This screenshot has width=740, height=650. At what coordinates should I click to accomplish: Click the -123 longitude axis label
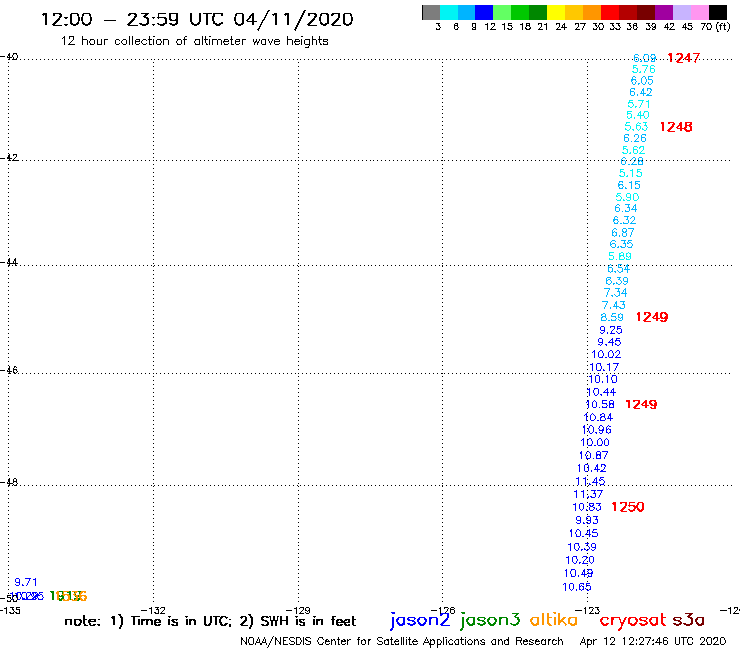588,610
